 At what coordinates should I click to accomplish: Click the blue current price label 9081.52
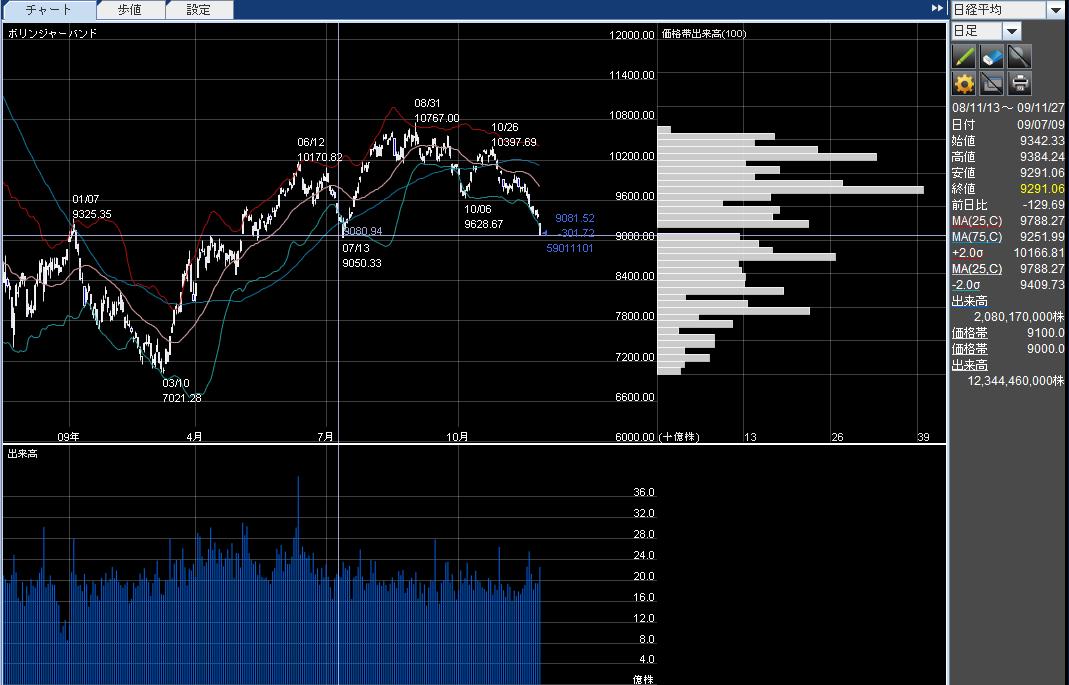point(575,218)
